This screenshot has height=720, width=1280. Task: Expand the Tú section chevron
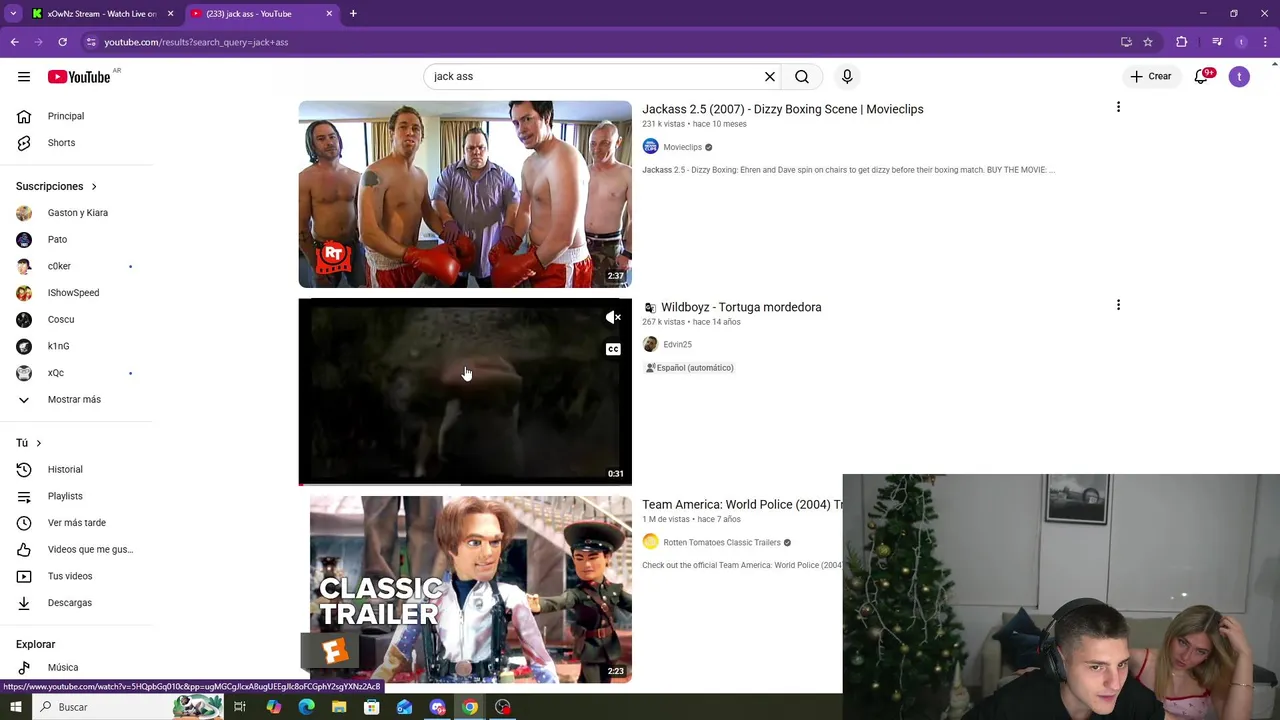pos(39,443)
